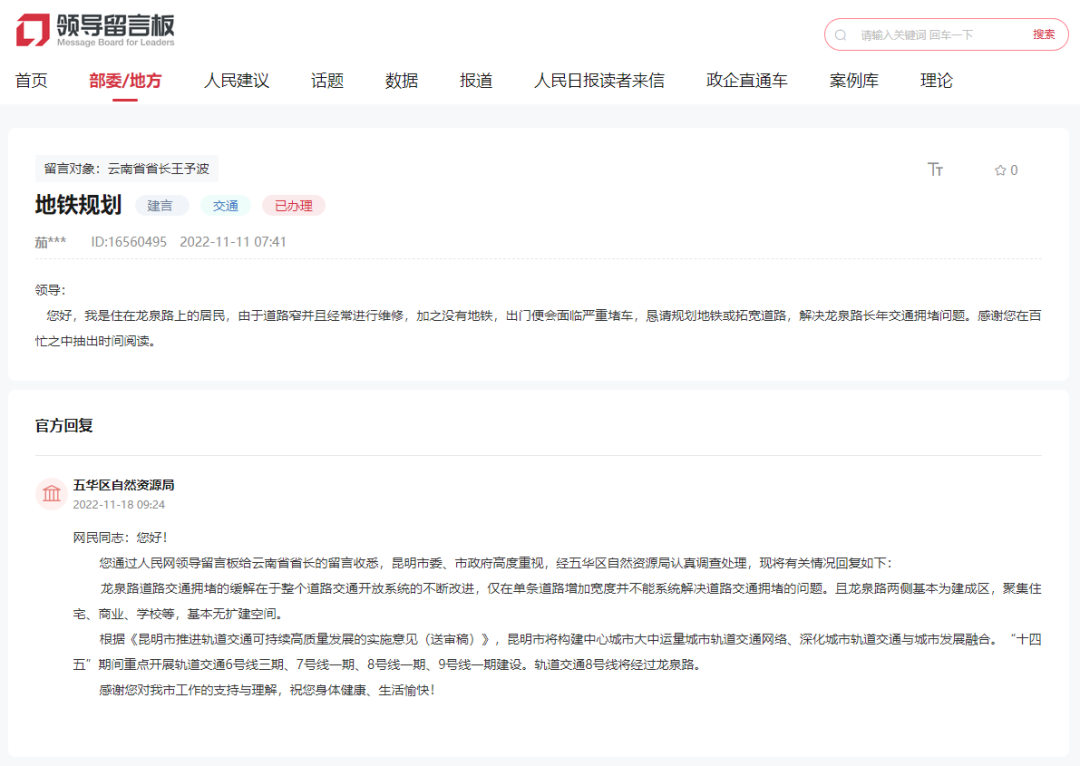Click the search keyword input field
Image resolution: width=1080 pixels, height=766 pixels.
pyautogui.click(x=935, y=35)
